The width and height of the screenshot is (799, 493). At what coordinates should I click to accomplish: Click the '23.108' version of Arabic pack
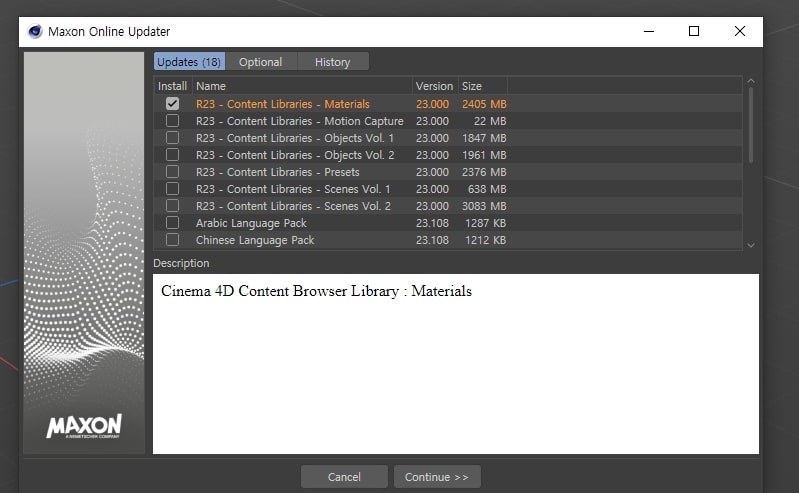pyautogui.click(x=432, y=223)
